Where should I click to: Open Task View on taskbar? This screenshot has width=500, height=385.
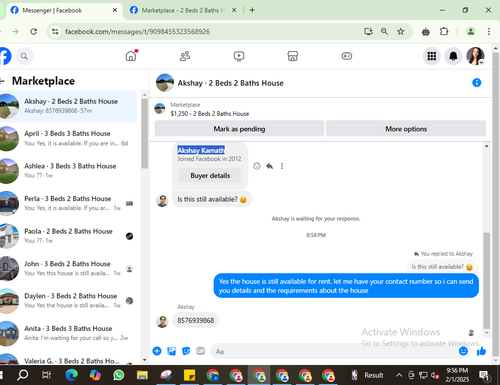46,375
